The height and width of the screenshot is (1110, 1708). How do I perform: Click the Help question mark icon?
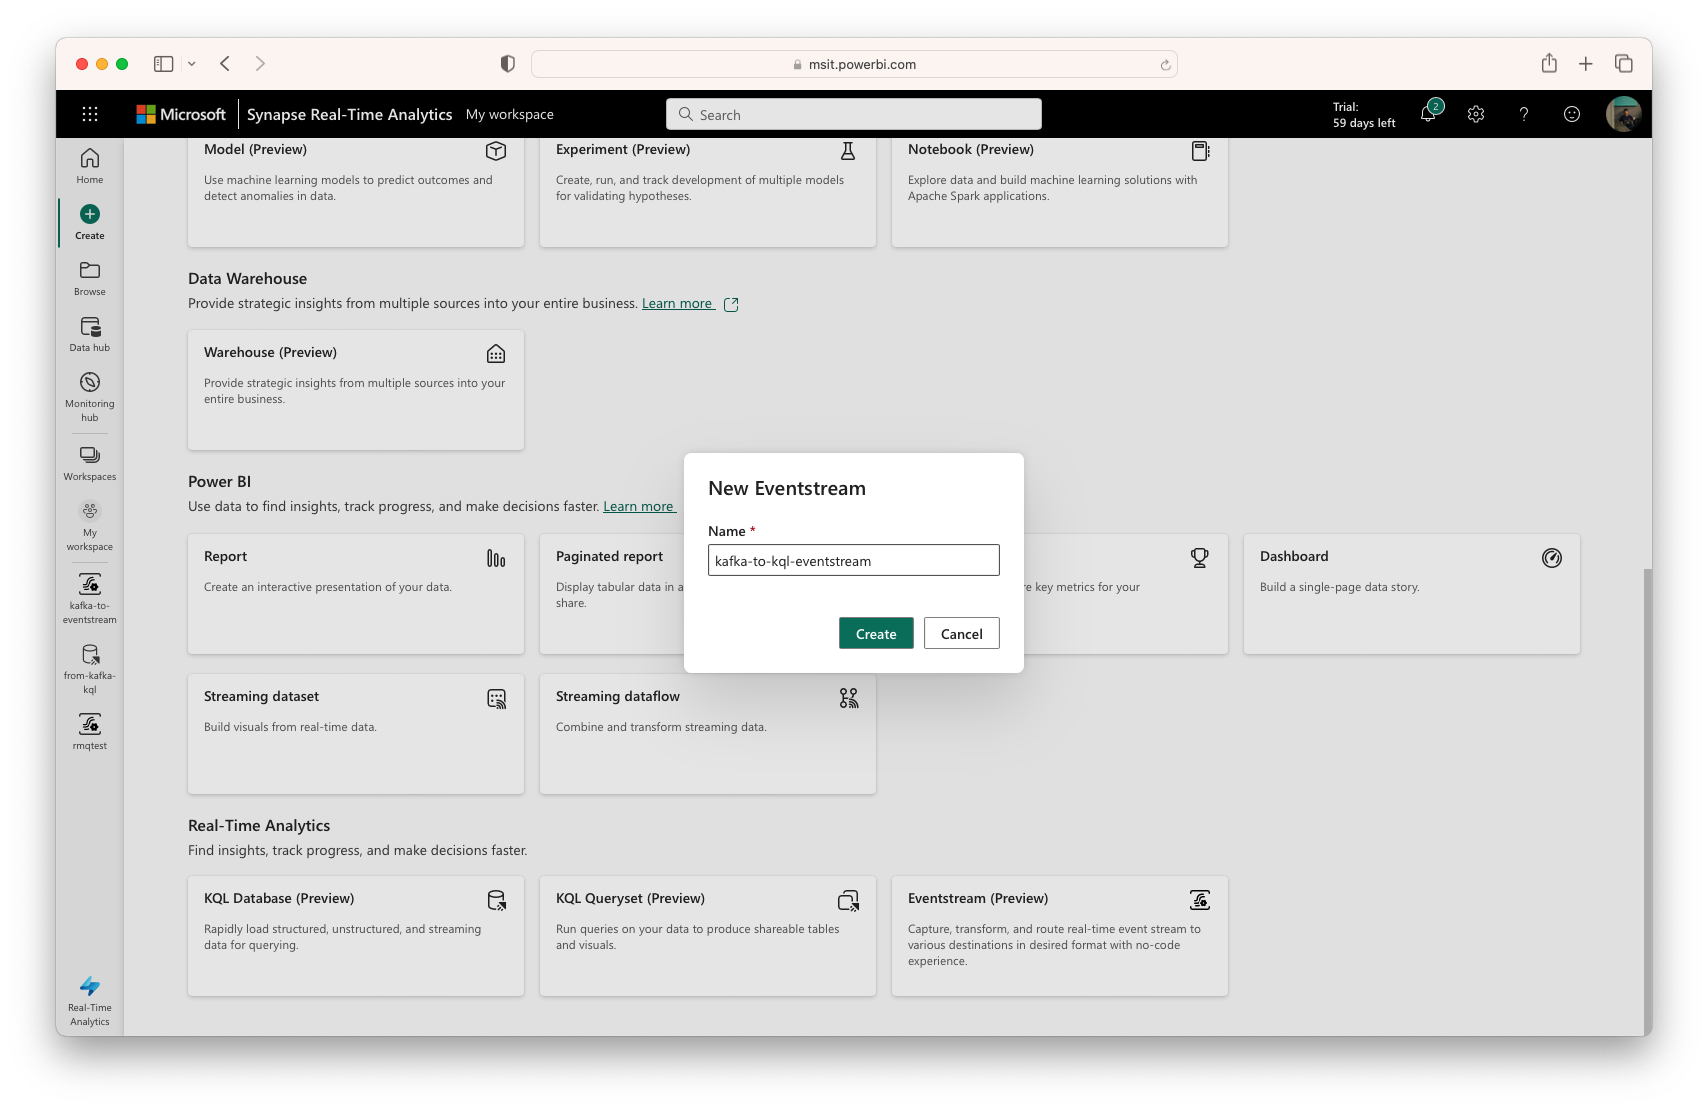(1523, 114)
